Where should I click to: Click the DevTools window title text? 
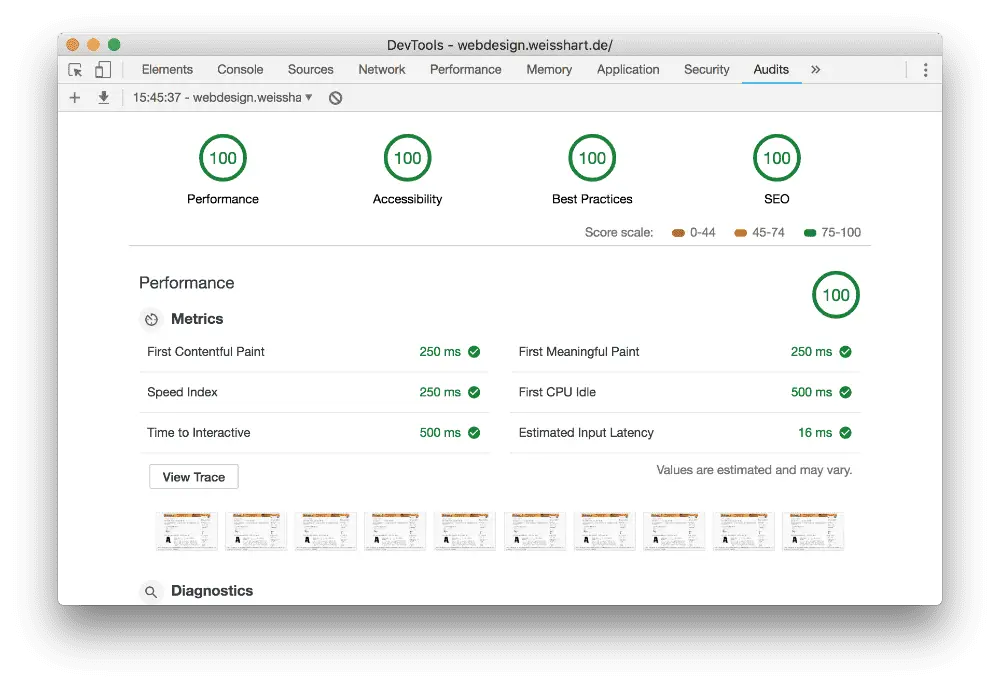pyautogui.click(x=499, y=45)
